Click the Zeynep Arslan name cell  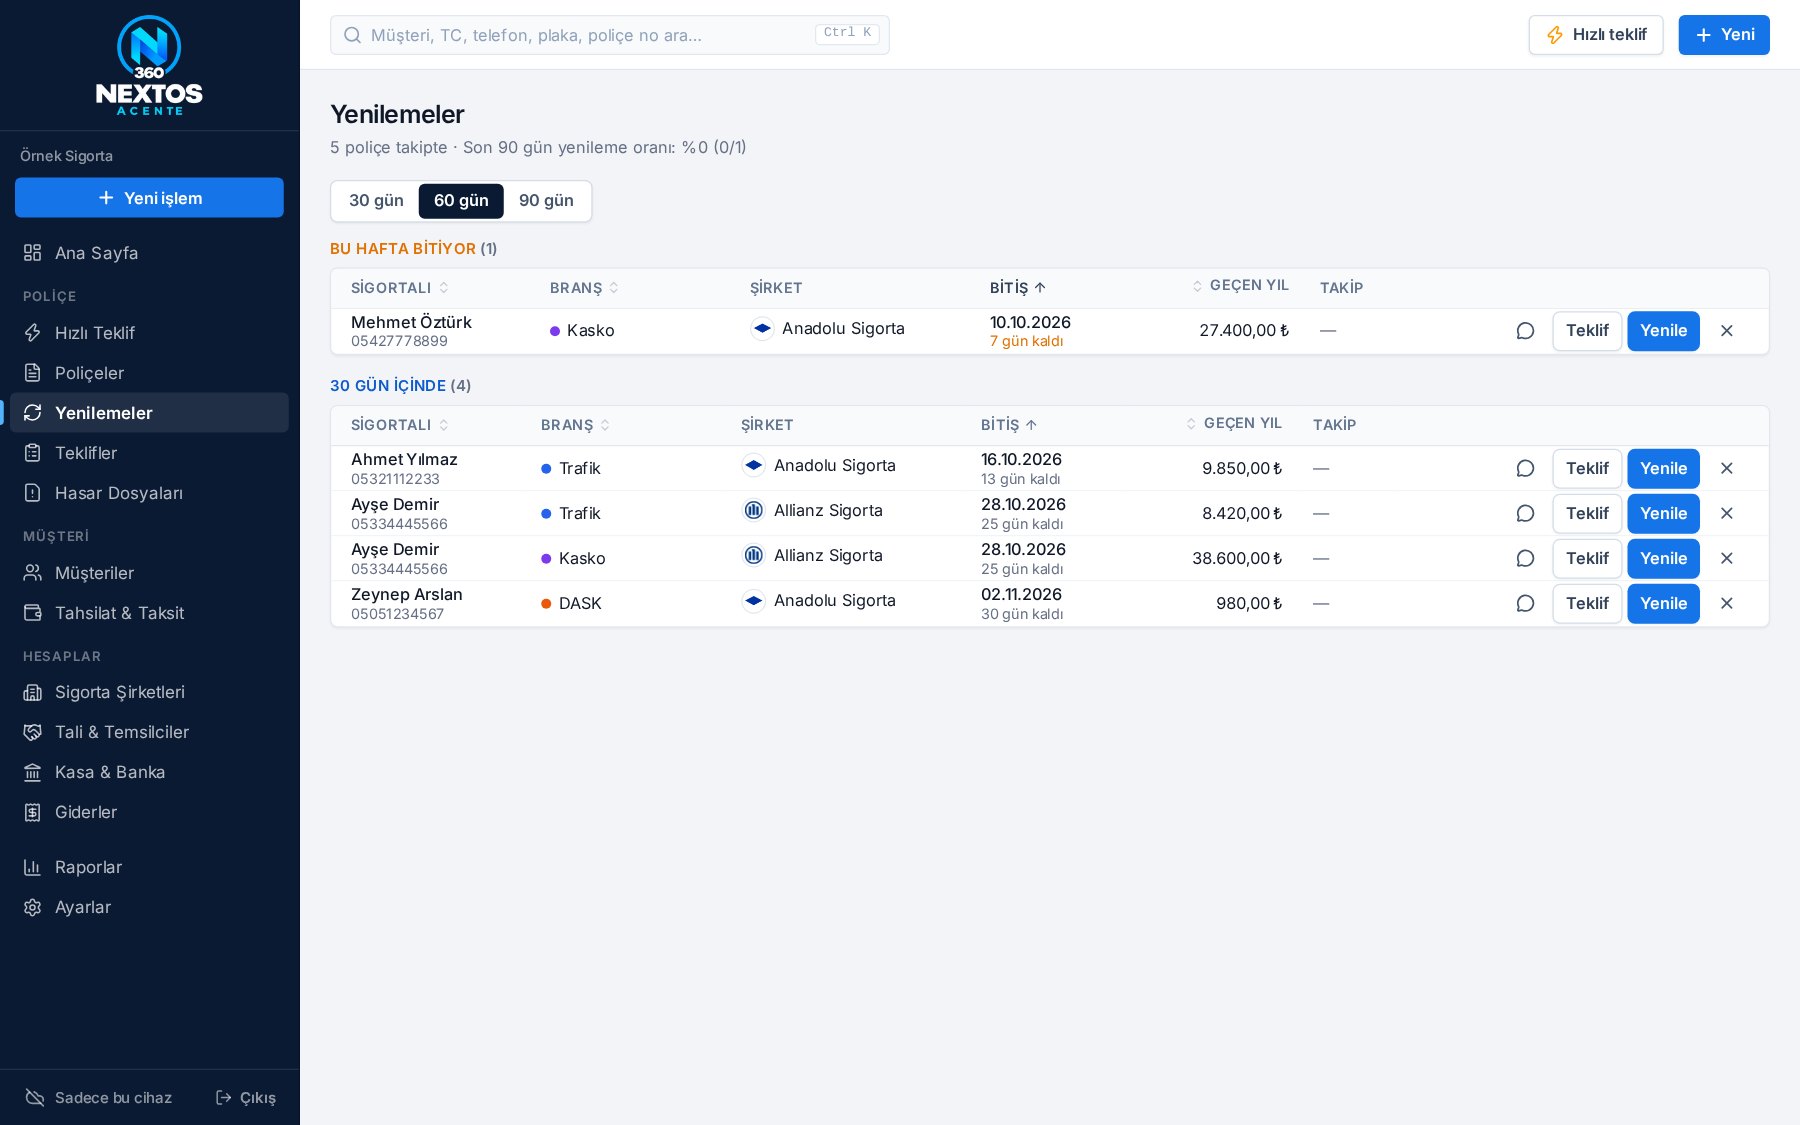coord(407,595)
